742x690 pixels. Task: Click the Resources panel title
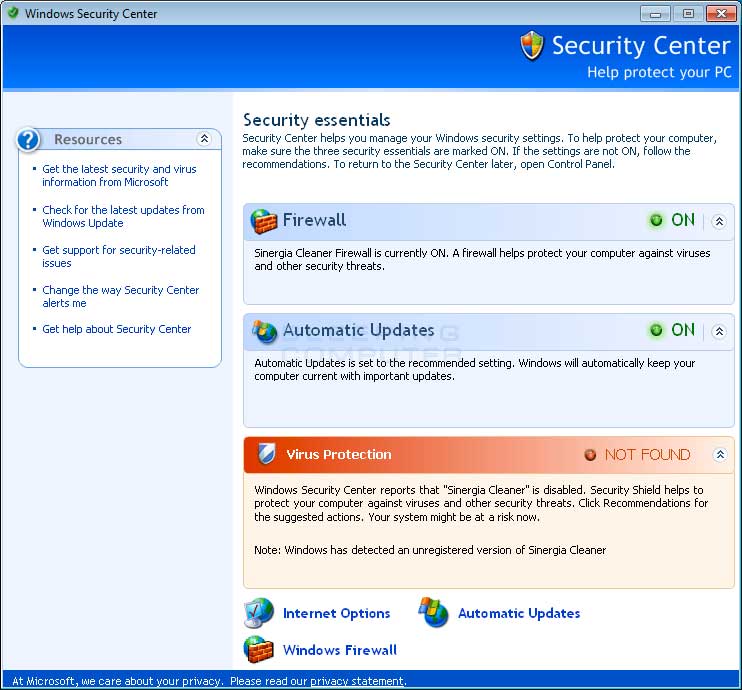(88, 140)
